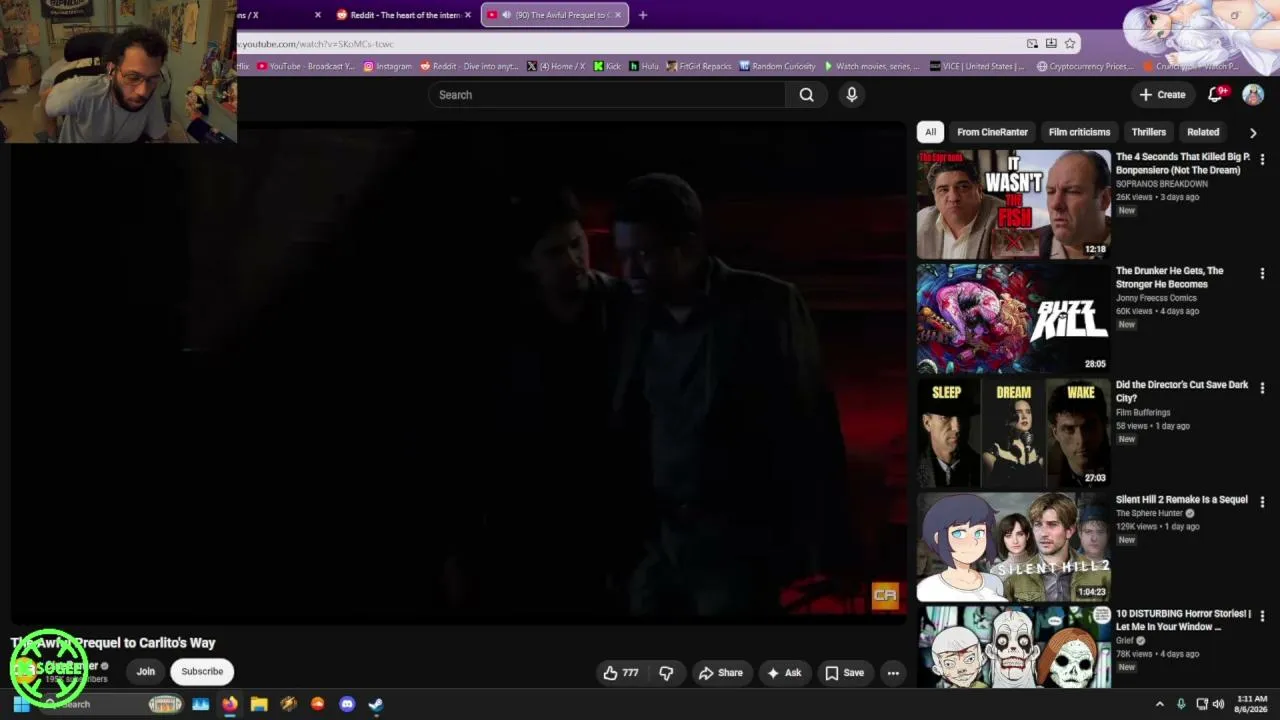Subscribe to the channel

coord(202,672)
